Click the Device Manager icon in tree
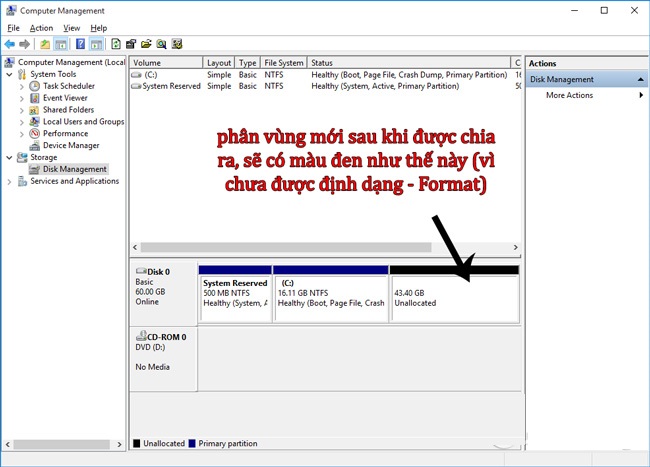The width and height of the screenshot is (650, 467). [35, 145]
